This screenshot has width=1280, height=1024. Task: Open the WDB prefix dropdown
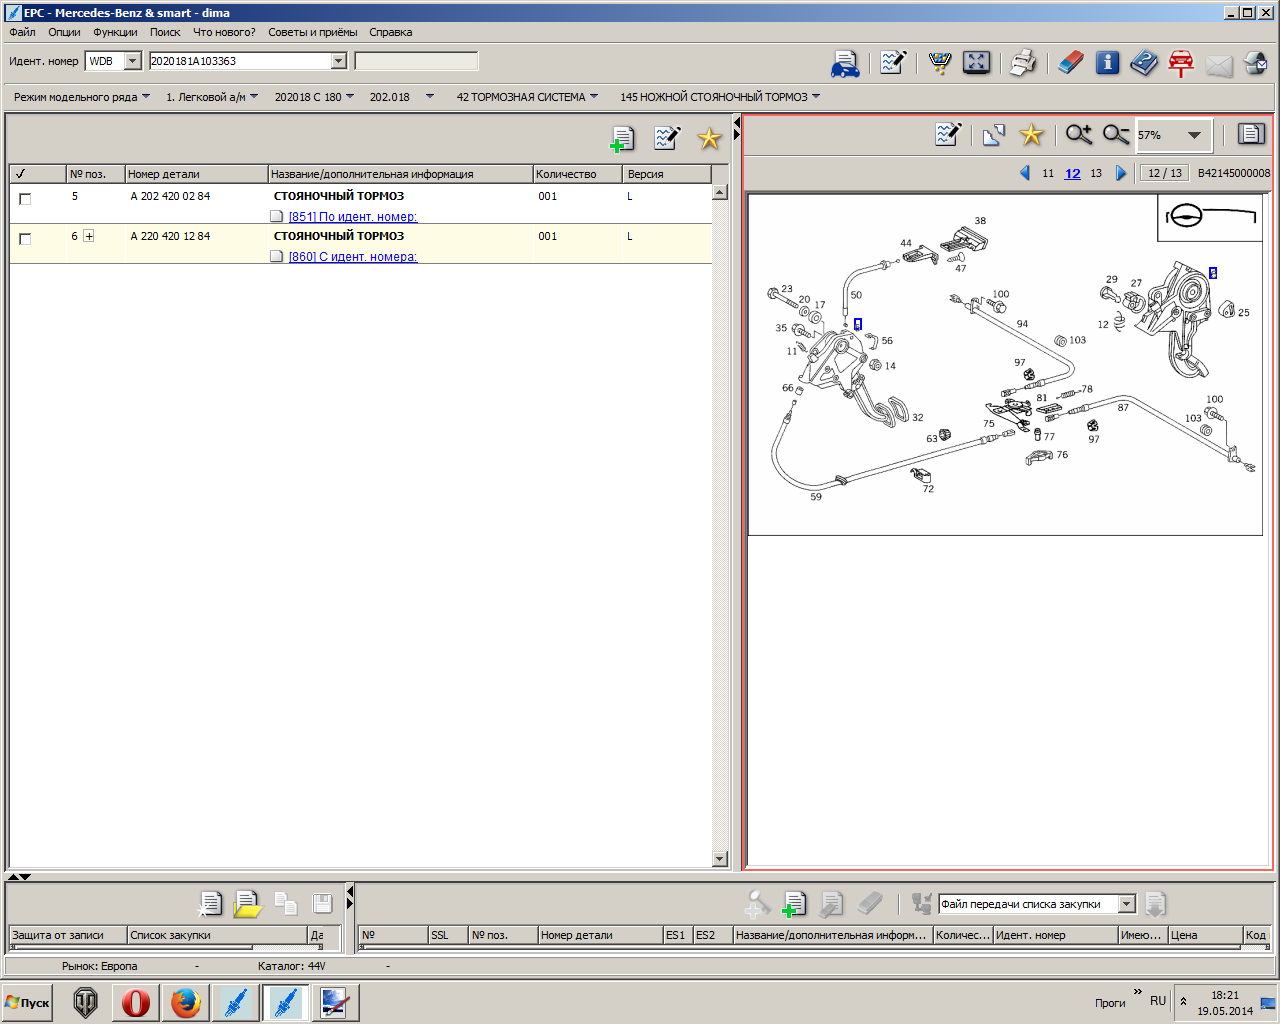pyautogui.click(x=133, y=61)
